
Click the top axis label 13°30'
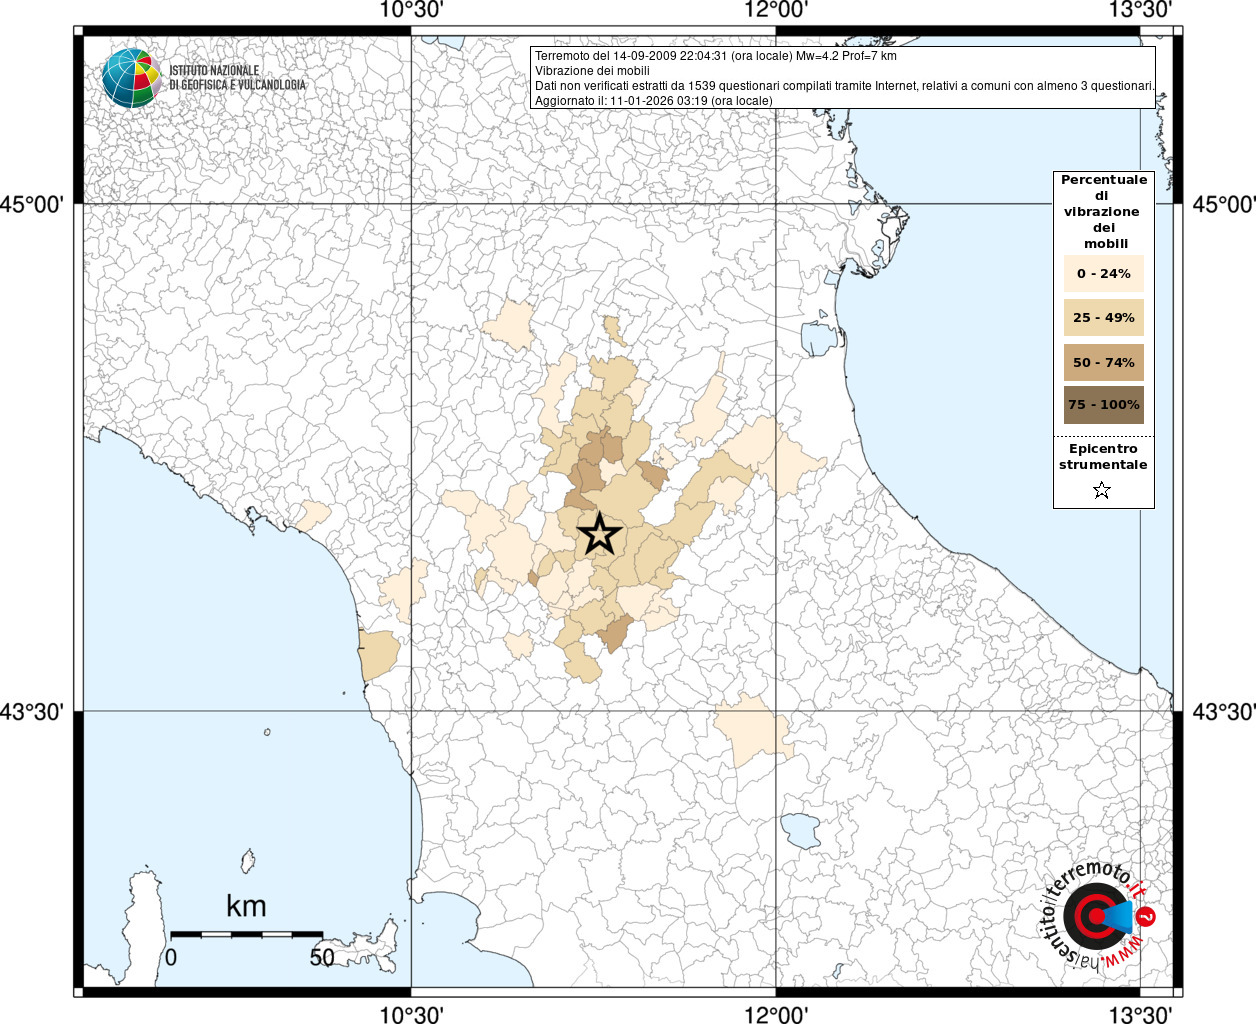pos(1142,10)
